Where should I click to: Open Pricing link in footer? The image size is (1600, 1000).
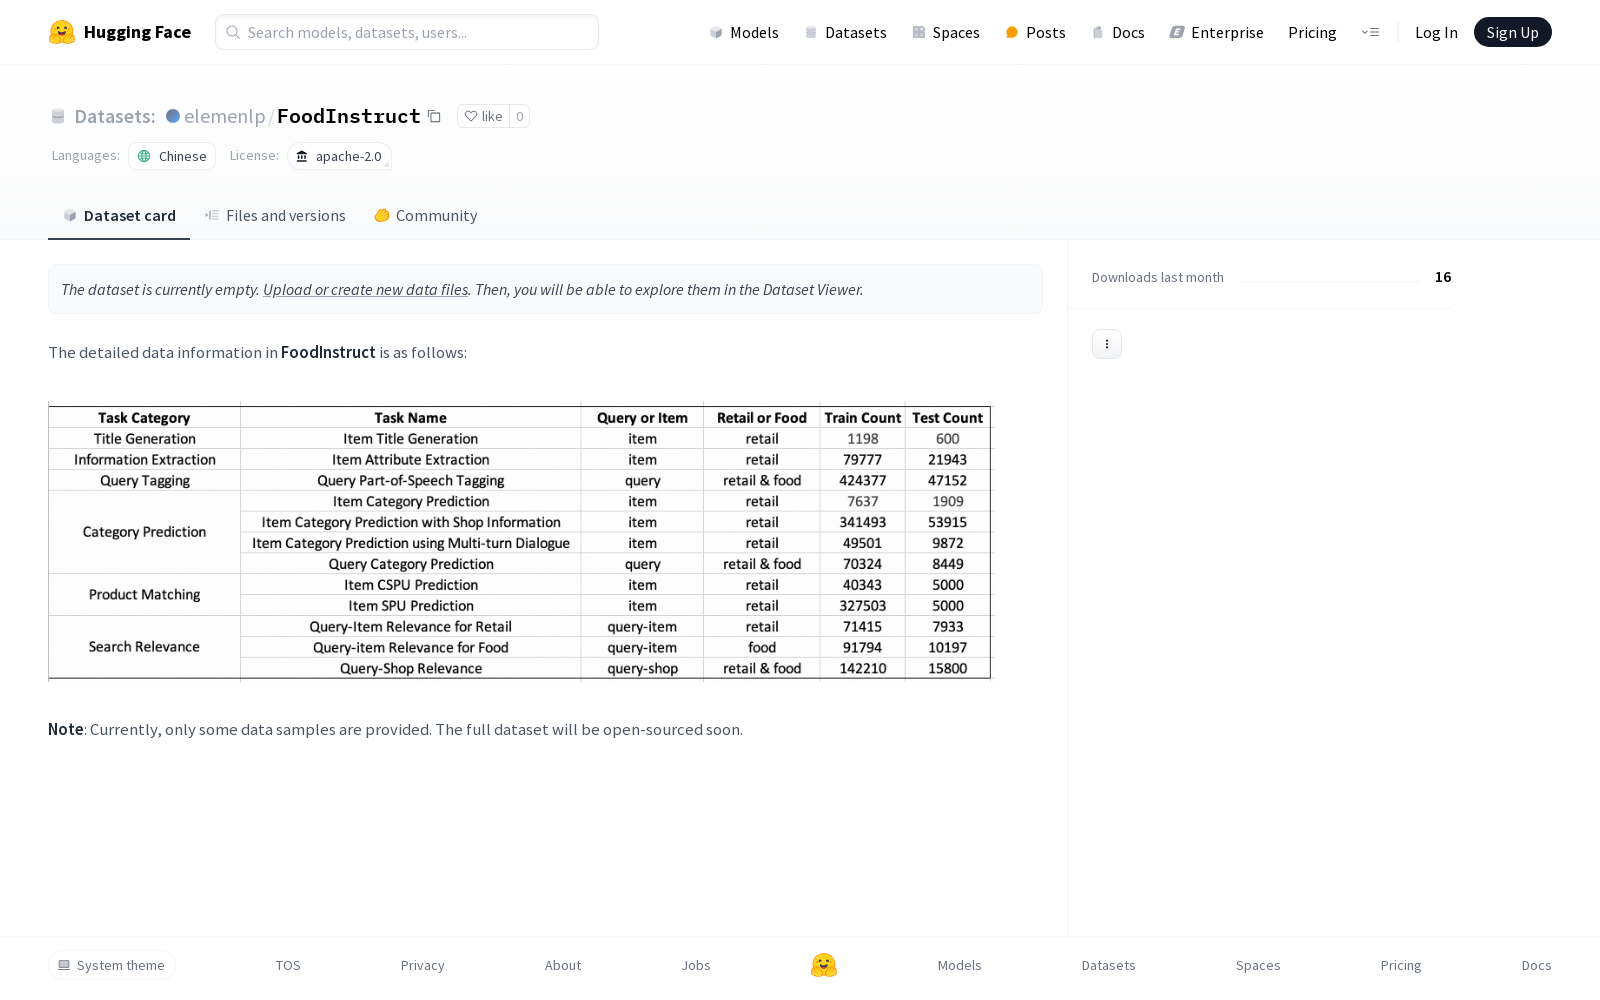click(x=1401, y=965)
